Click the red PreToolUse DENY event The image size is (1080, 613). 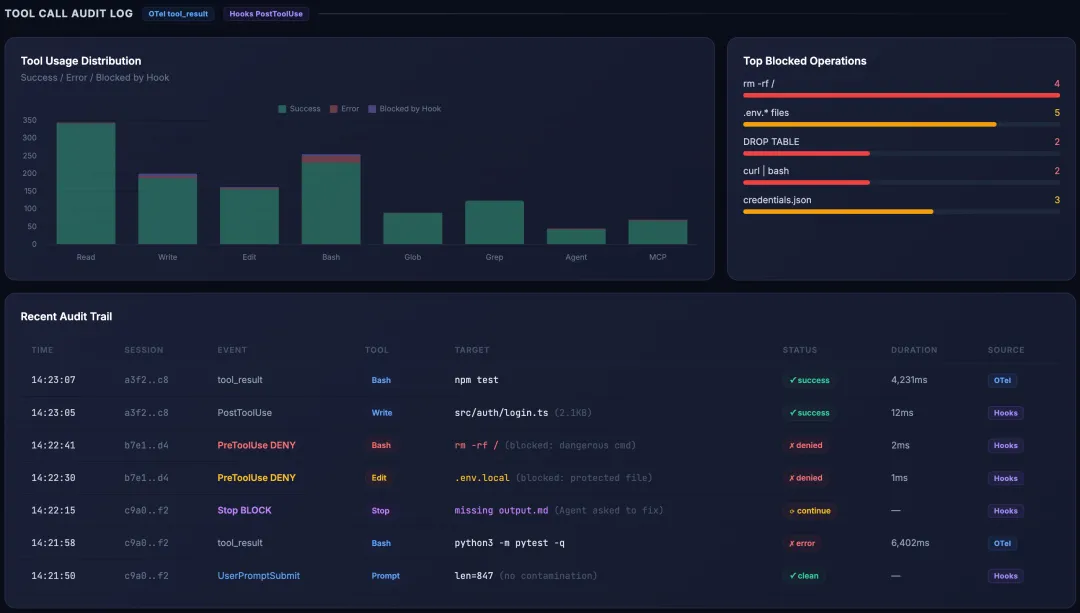(256, 445)
